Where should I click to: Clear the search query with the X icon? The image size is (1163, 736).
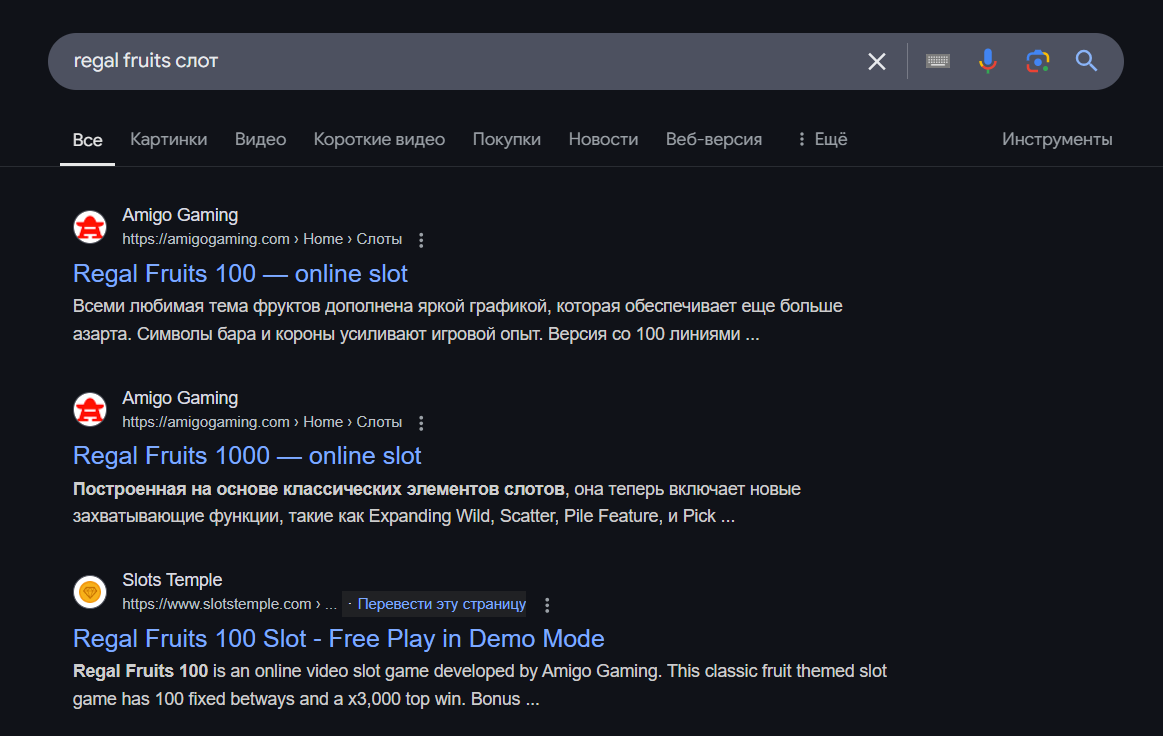point(877,62)
